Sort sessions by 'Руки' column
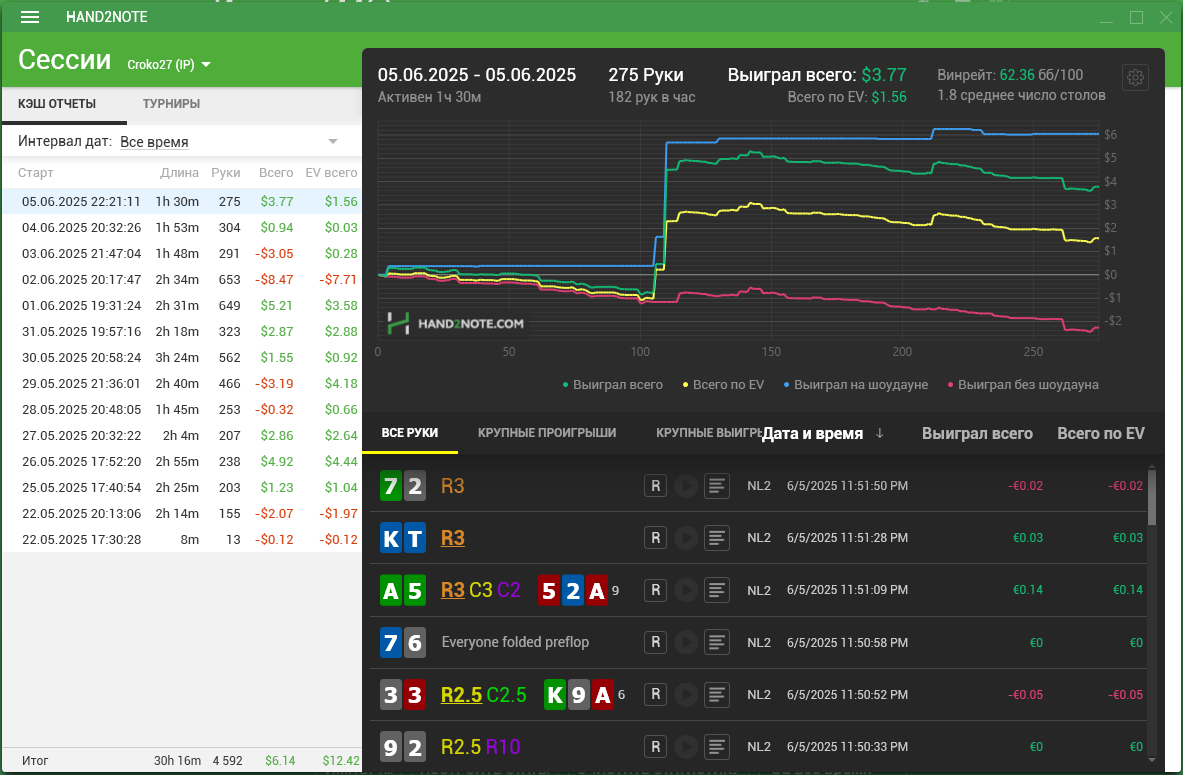 (226, 173)
